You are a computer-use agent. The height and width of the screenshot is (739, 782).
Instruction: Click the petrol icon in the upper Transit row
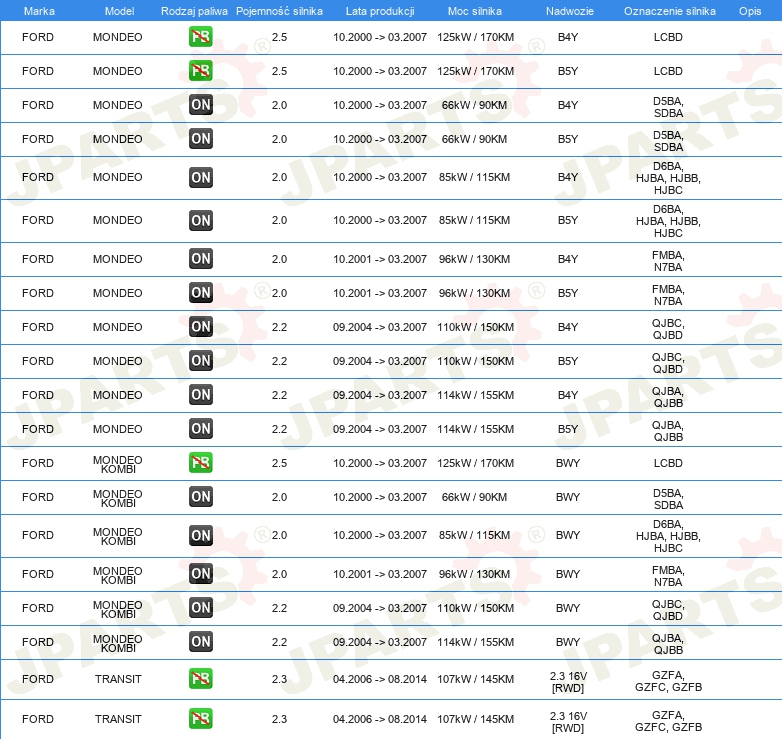tap(200, 679)
